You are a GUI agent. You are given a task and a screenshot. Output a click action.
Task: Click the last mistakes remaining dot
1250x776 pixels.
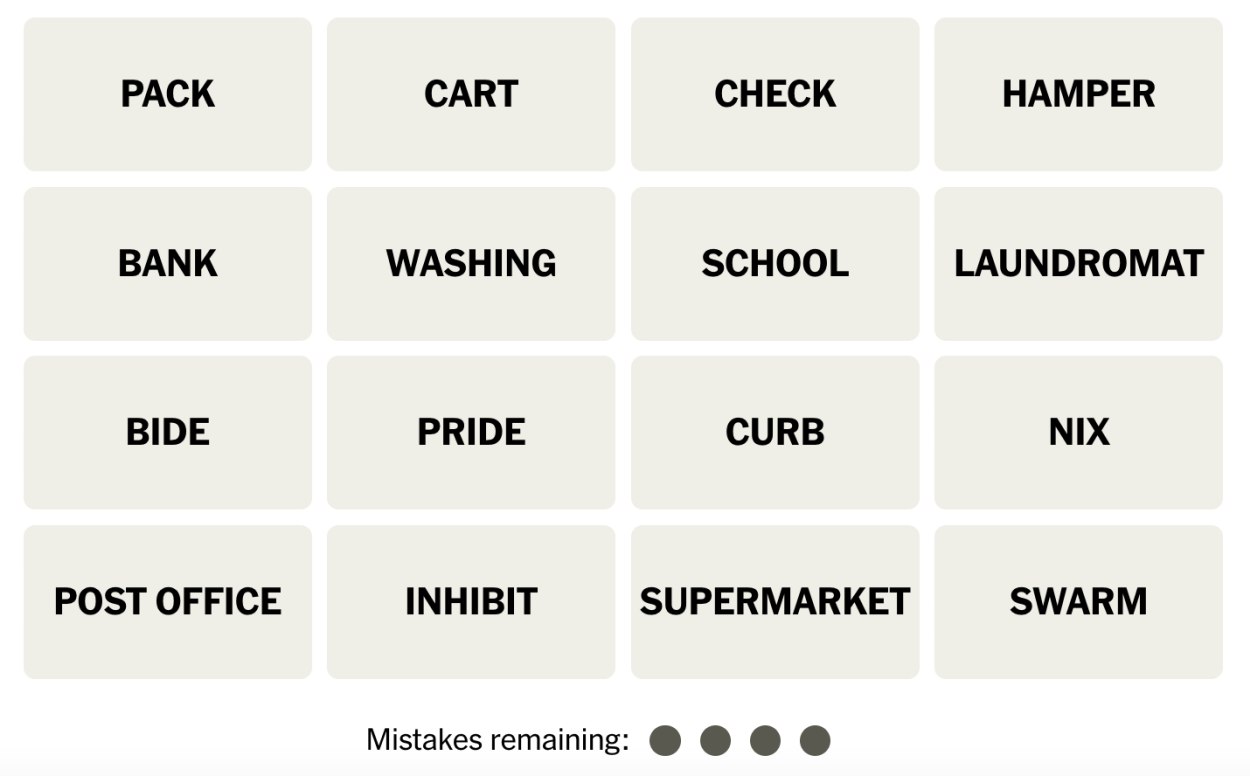[x=815, y=741]
